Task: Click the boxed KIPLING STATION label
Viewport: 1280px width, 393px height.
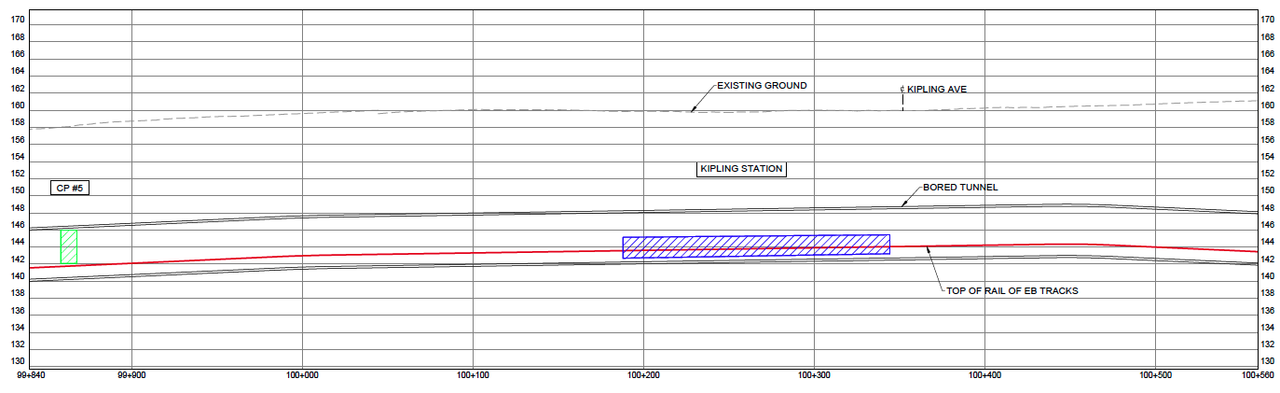Action: [740, 169]
